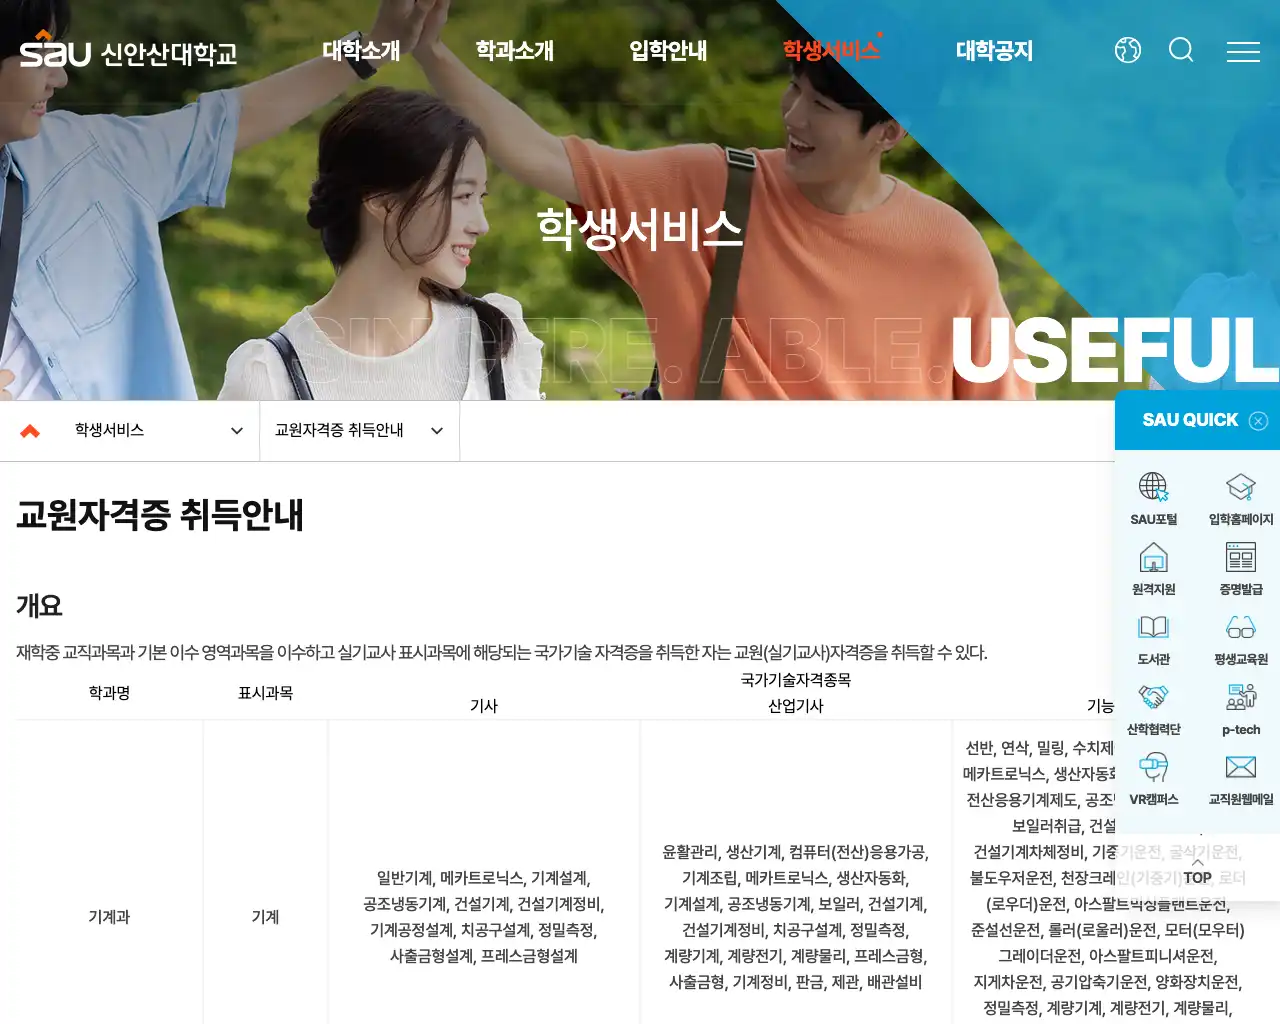Click the SAU QUICK header label
Viewport: 1280px width, 1024px height.
pyautogui.click(x=1190, y=420)
